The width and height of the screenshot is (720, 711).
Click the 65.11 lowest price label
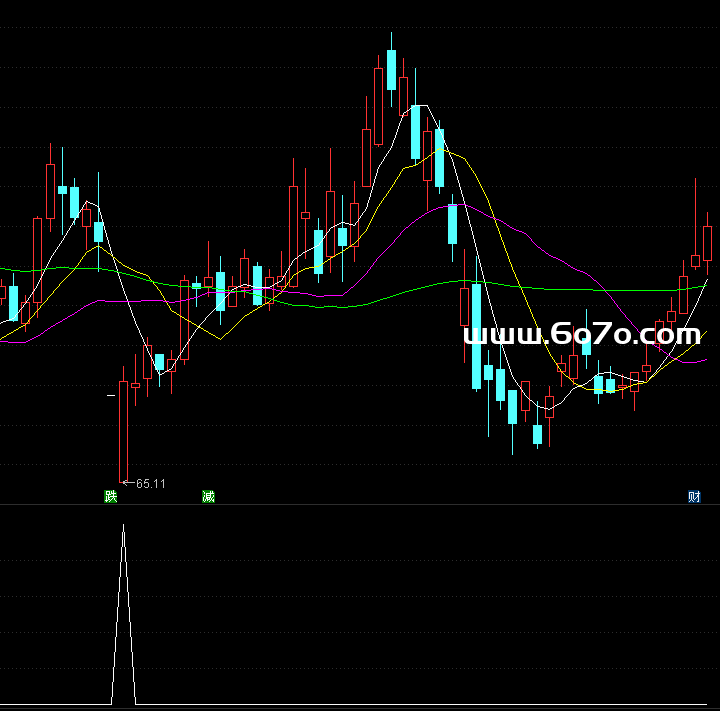pos(151,483)
